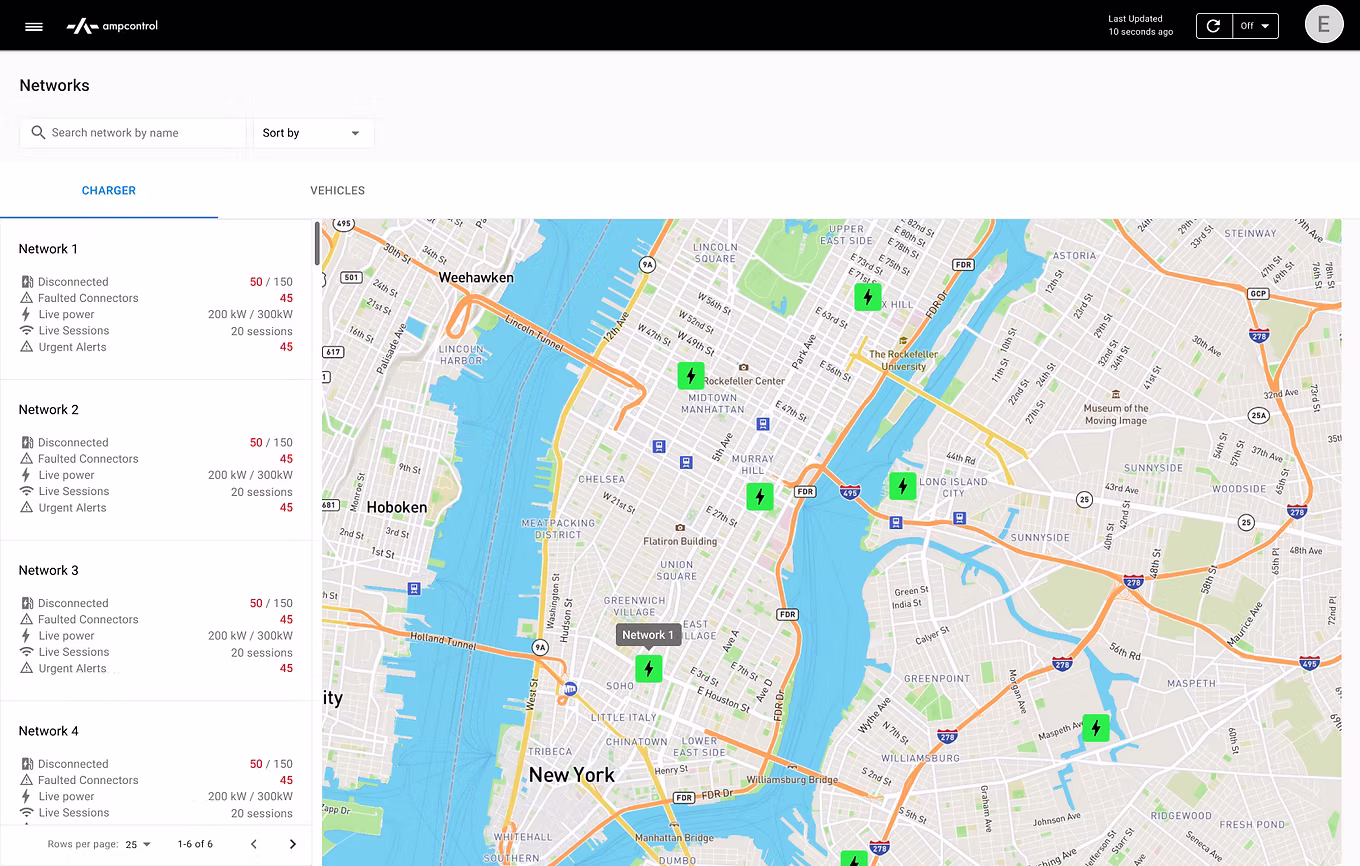Viewport: 1360px width, 866px height.
Task: Click the Urgent Alerts warning icon in Network 1
Action: pyautogui.click(x=27, y=347)
